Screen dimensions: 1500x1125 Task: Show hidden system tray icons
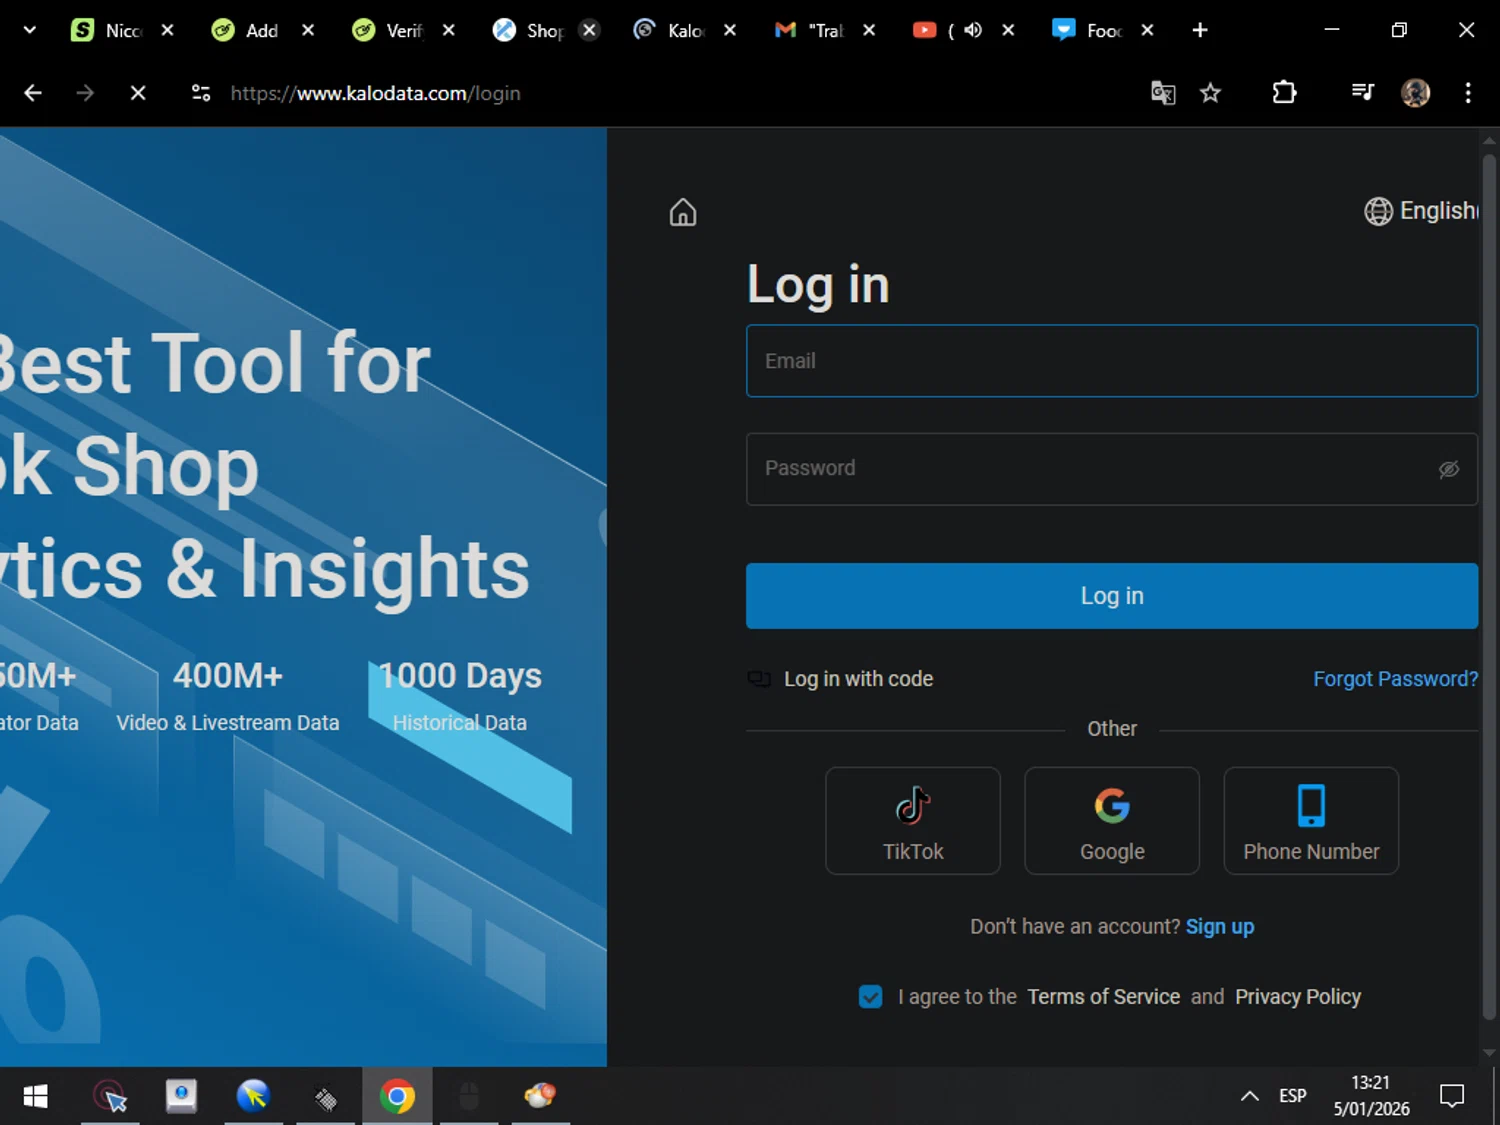tap(1249, 1096)
